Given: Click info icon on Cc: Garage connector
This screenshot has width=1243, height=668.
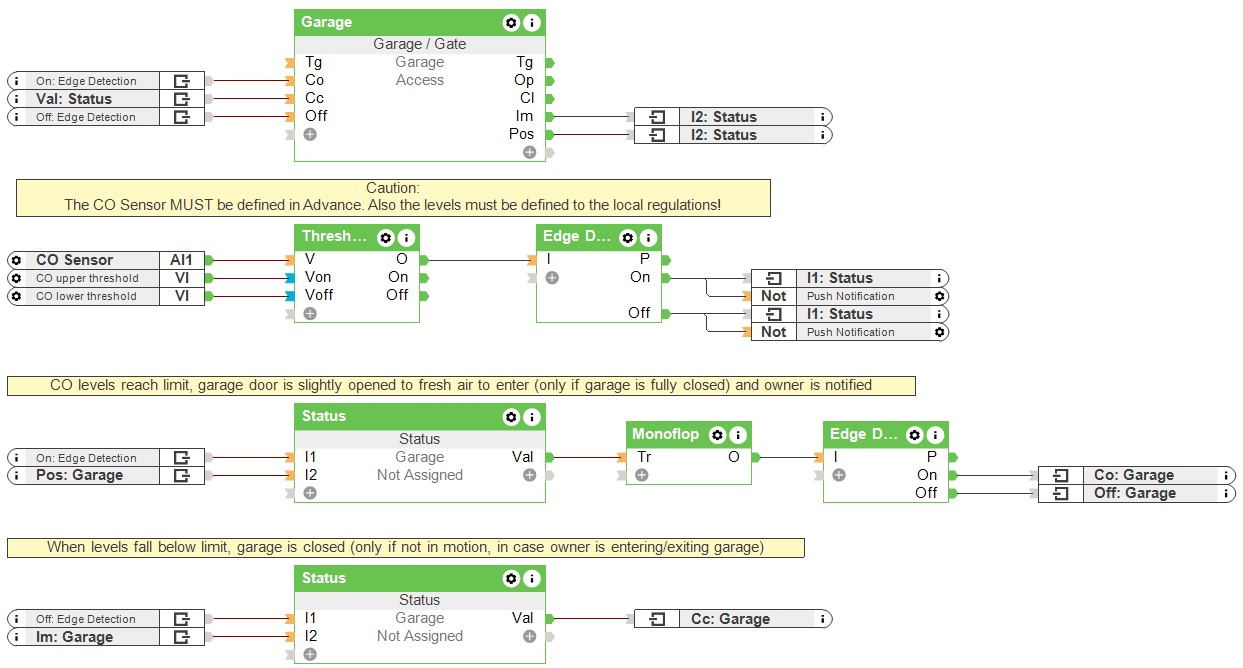Looking at the screenshot, I should tap(822, 619).
